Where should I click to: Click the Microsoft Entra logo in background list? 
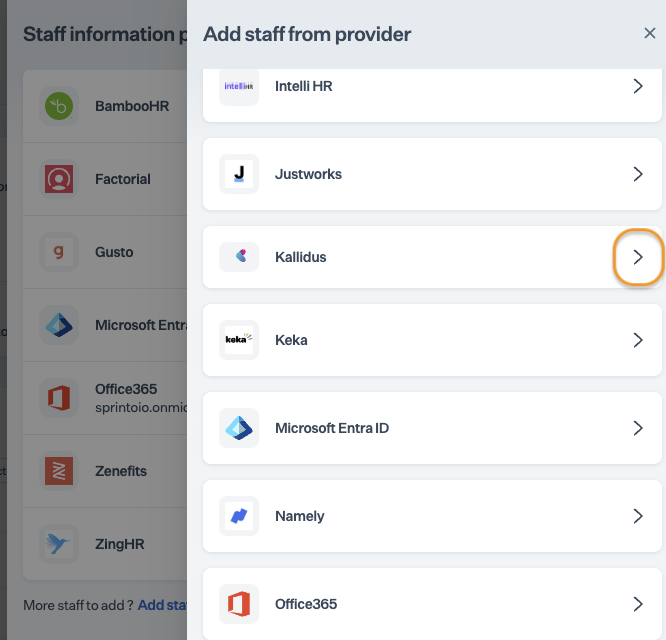[59, 325]
